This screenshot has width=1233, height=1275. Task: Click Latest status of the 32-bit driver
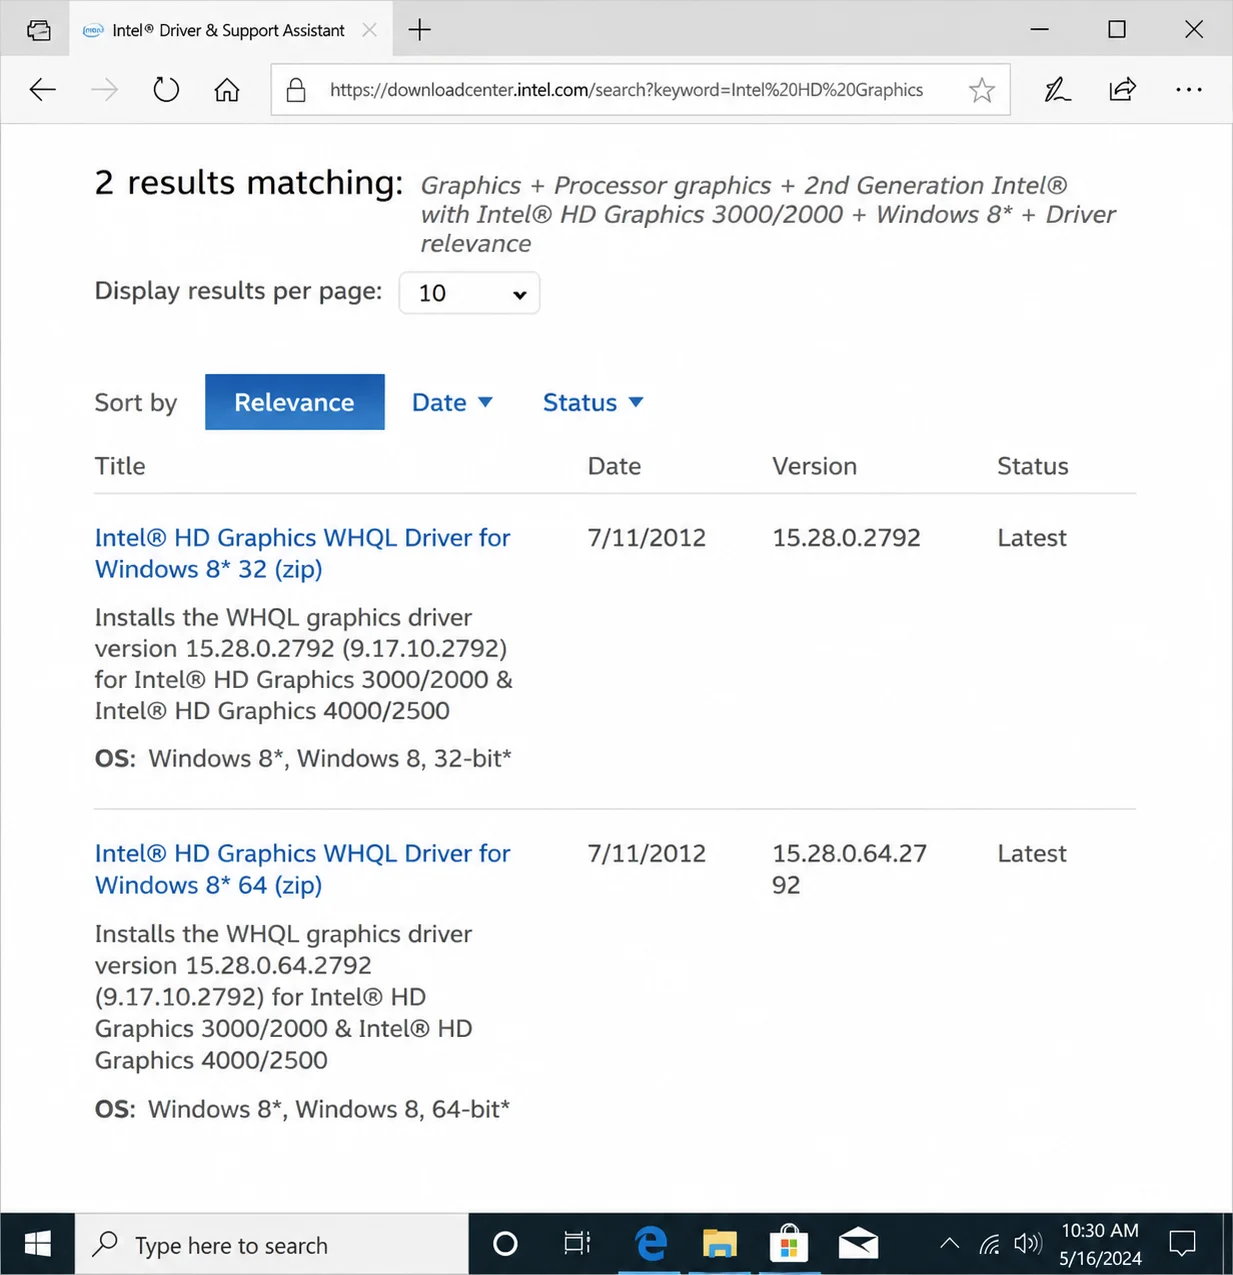[x=1032, y=538]
